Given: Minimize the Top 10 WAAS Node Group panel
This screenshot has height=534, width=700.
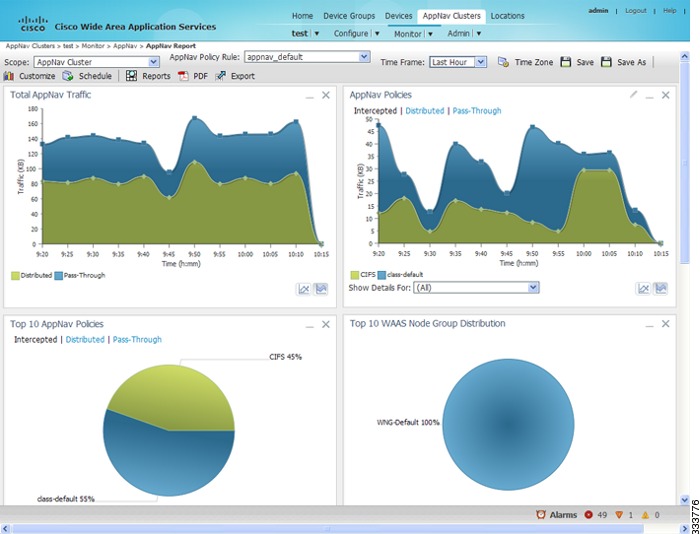Looking at the screenshot, I should point(650,325).
